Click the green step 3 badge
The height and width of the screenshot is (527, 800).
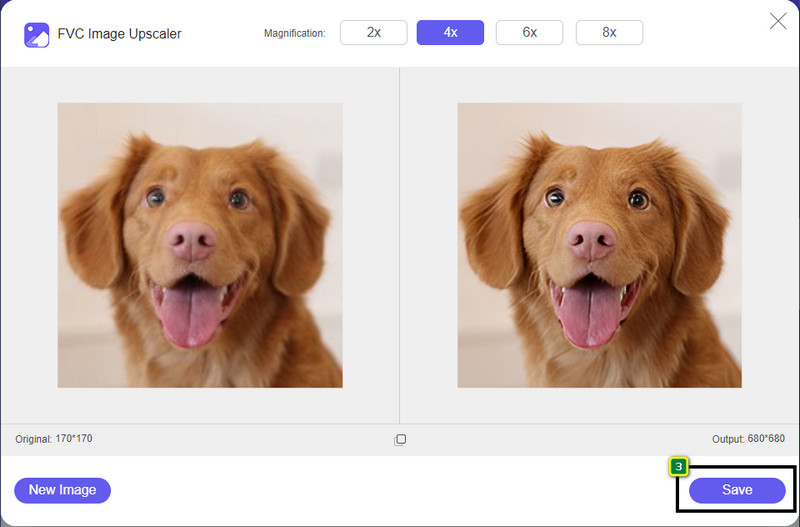[678, 466]
